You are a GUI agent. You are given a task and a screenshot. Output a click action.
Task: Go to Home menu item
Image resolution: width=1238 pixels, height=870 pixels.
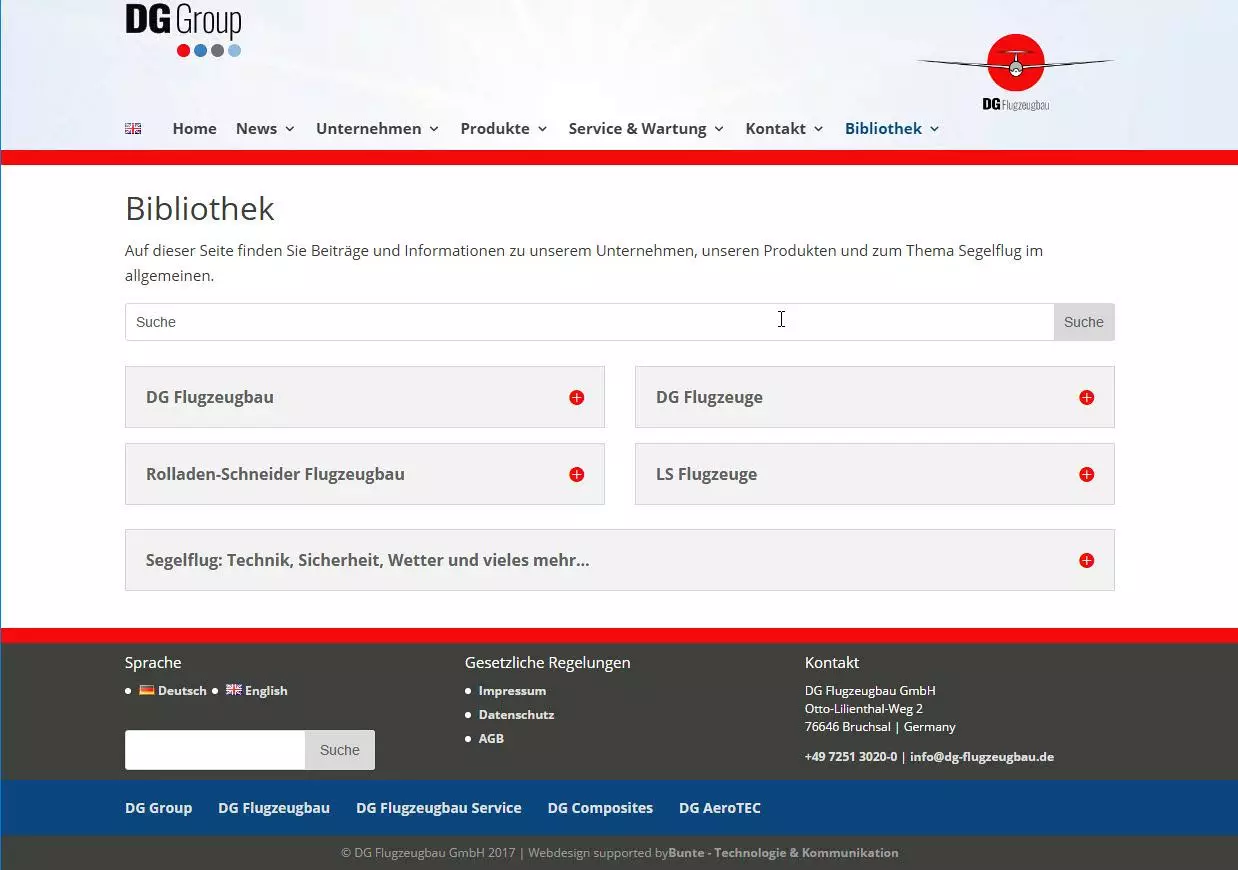tap(194, 129)
